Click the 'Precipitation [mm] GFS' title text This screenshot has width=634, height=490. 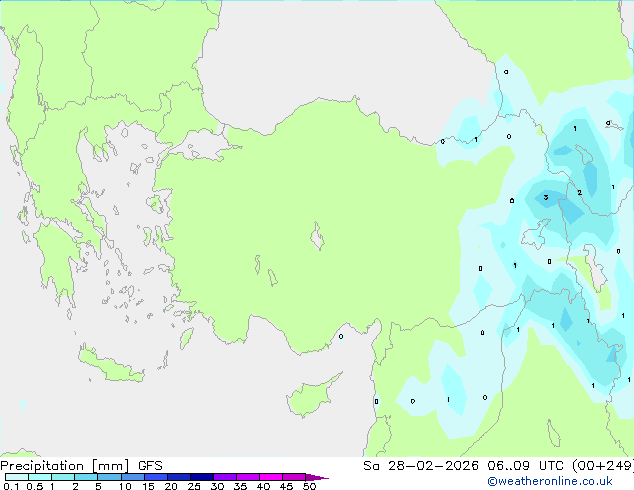click(81, 466)
